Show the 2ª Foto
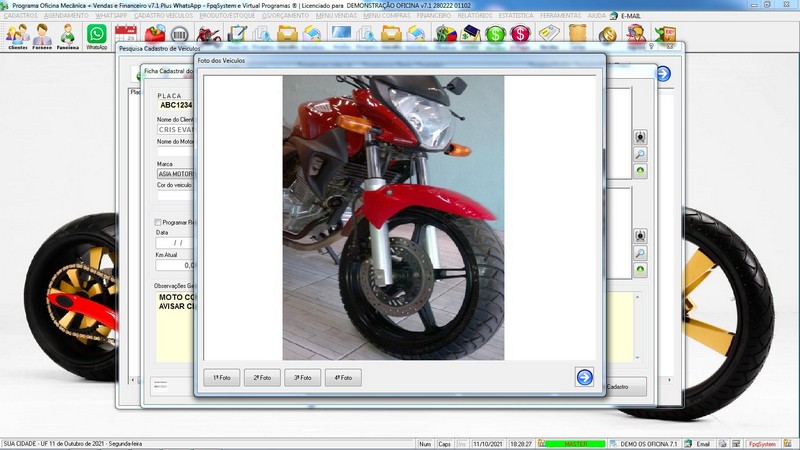 click(x=262, y=378)
